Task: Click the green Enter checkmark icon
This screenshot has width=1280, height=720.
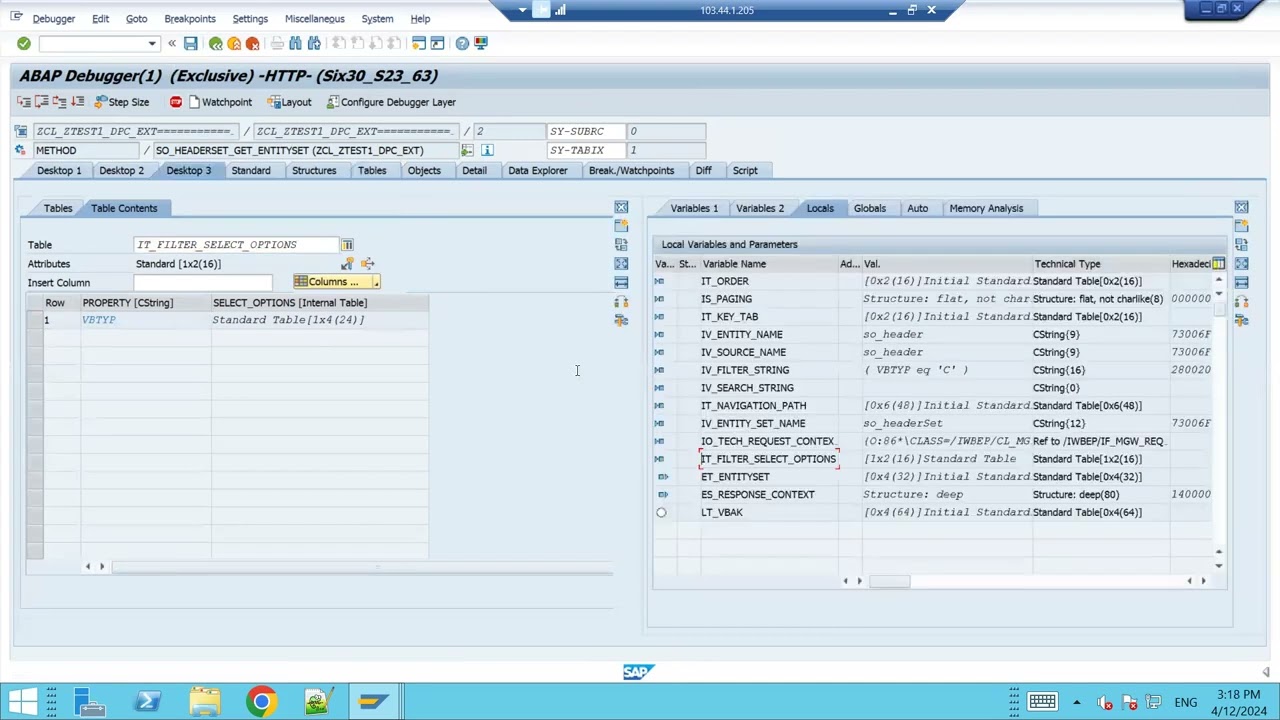Action: [24, 43]
